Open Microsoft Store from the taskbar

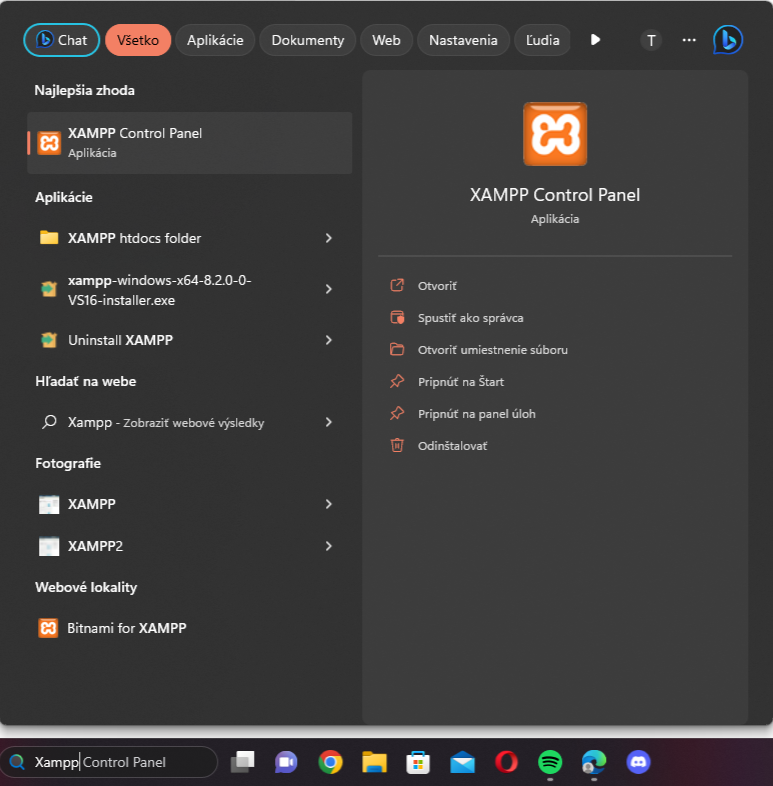418,763
